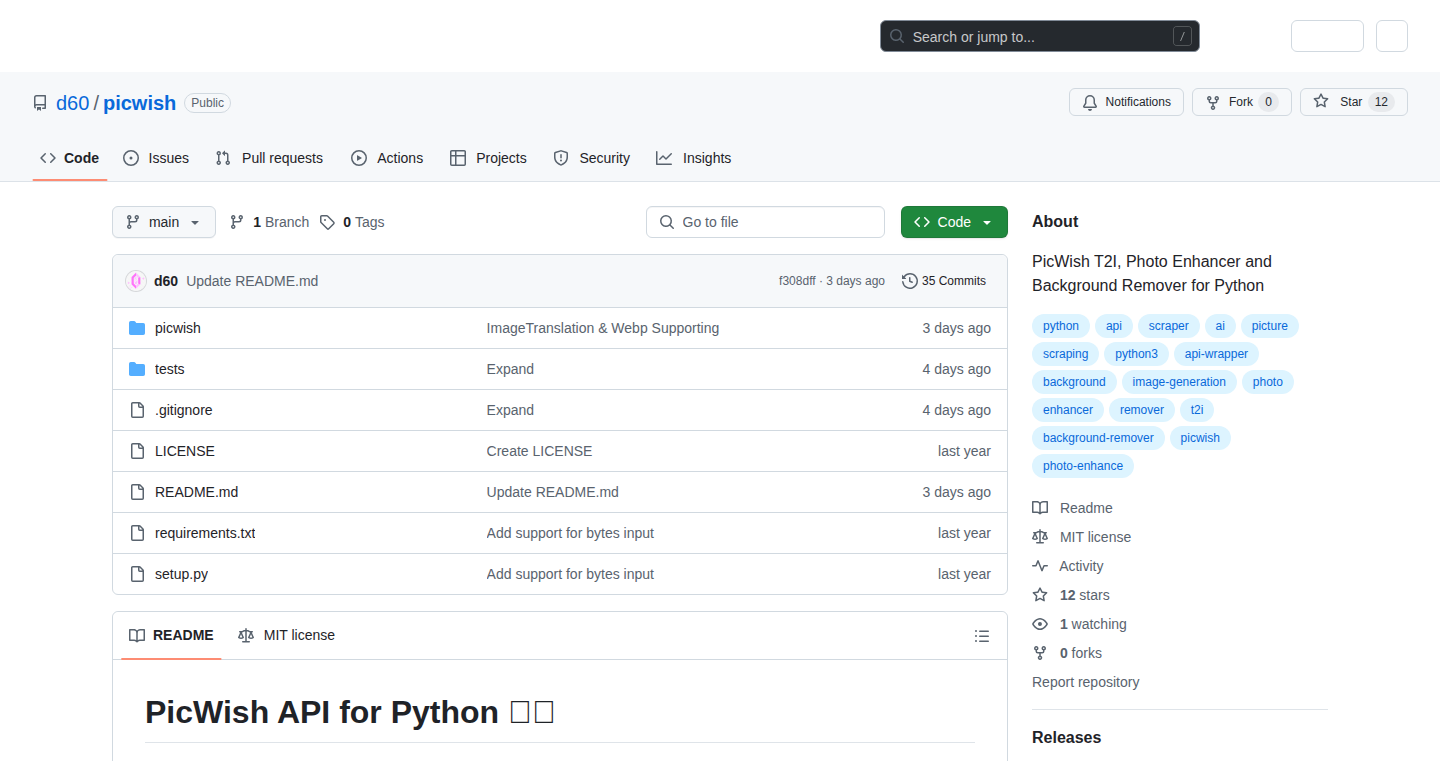Viewport: 1440px width, 761px height.
Task: Click the d60 avatar in commit row
Action: coord(136,281)
